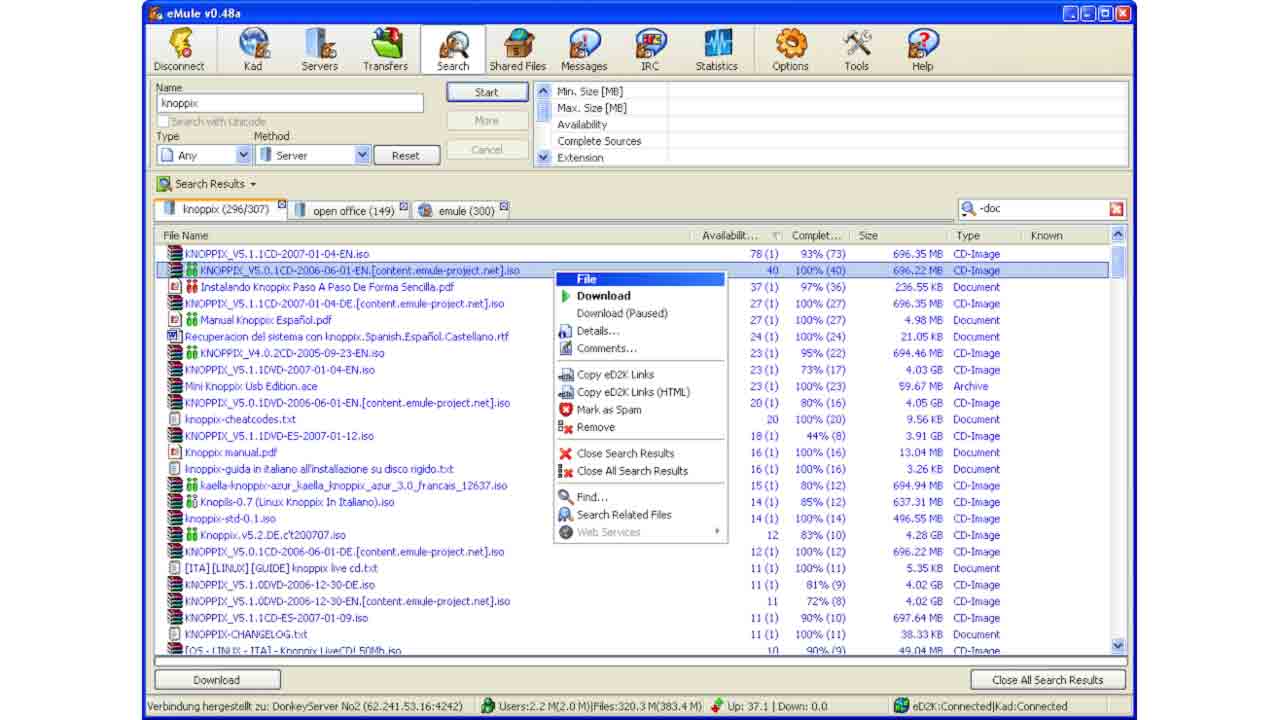Screen dimensions: 1280x720
Task: Open the Kad network panel
Action: tap(252, 48)
